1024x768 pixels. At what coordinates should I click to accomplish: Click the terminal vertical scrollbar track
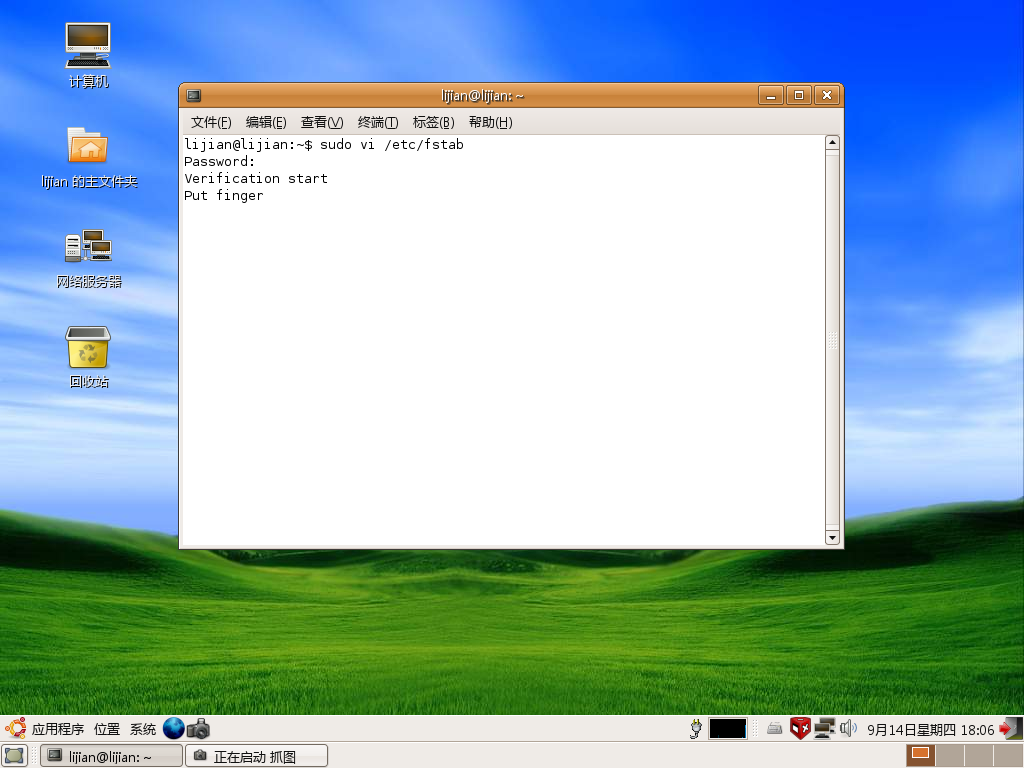(832, 340)
